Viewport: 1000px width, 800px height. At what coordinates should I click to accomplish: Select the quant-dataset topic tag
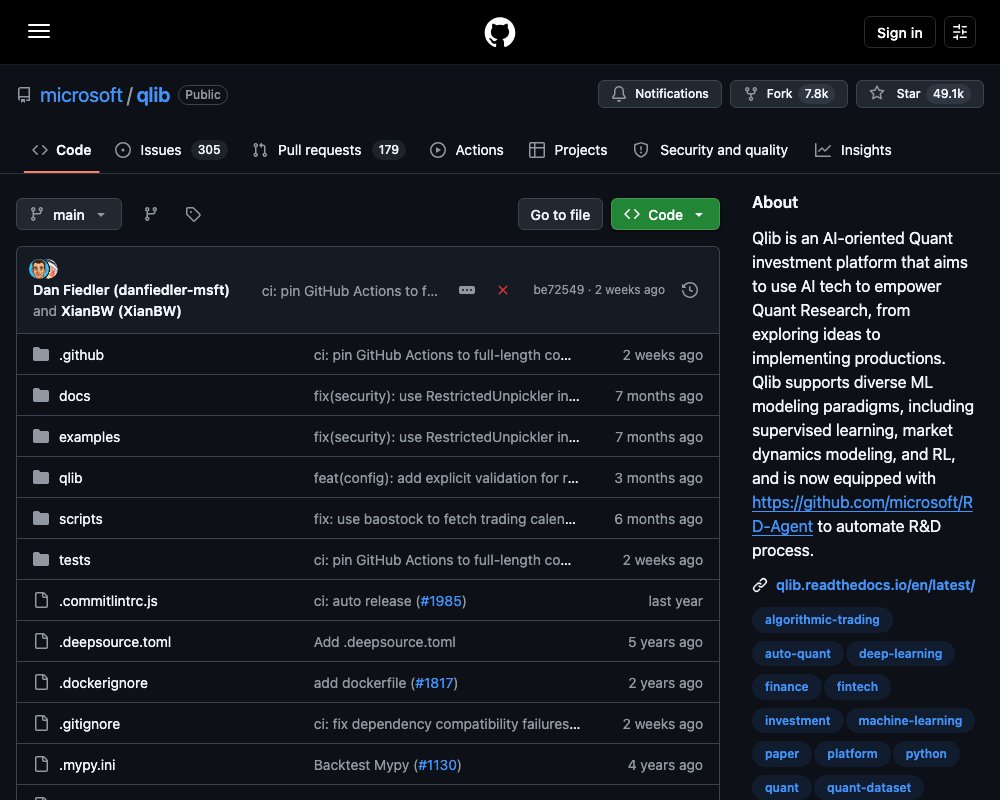[869, 787]
